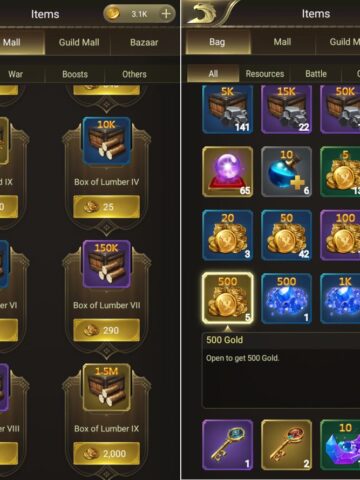Switch to the Bag tab
360x480 pixels.
[x=217, y=42]
